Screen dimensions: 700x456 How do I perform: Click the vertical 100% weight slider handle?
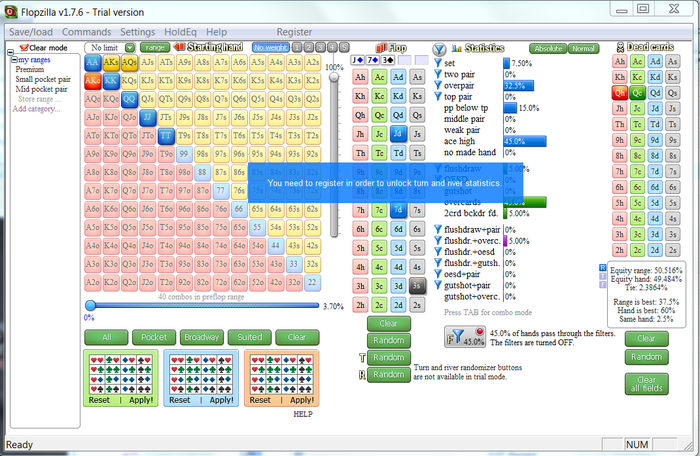pos(334,77)
